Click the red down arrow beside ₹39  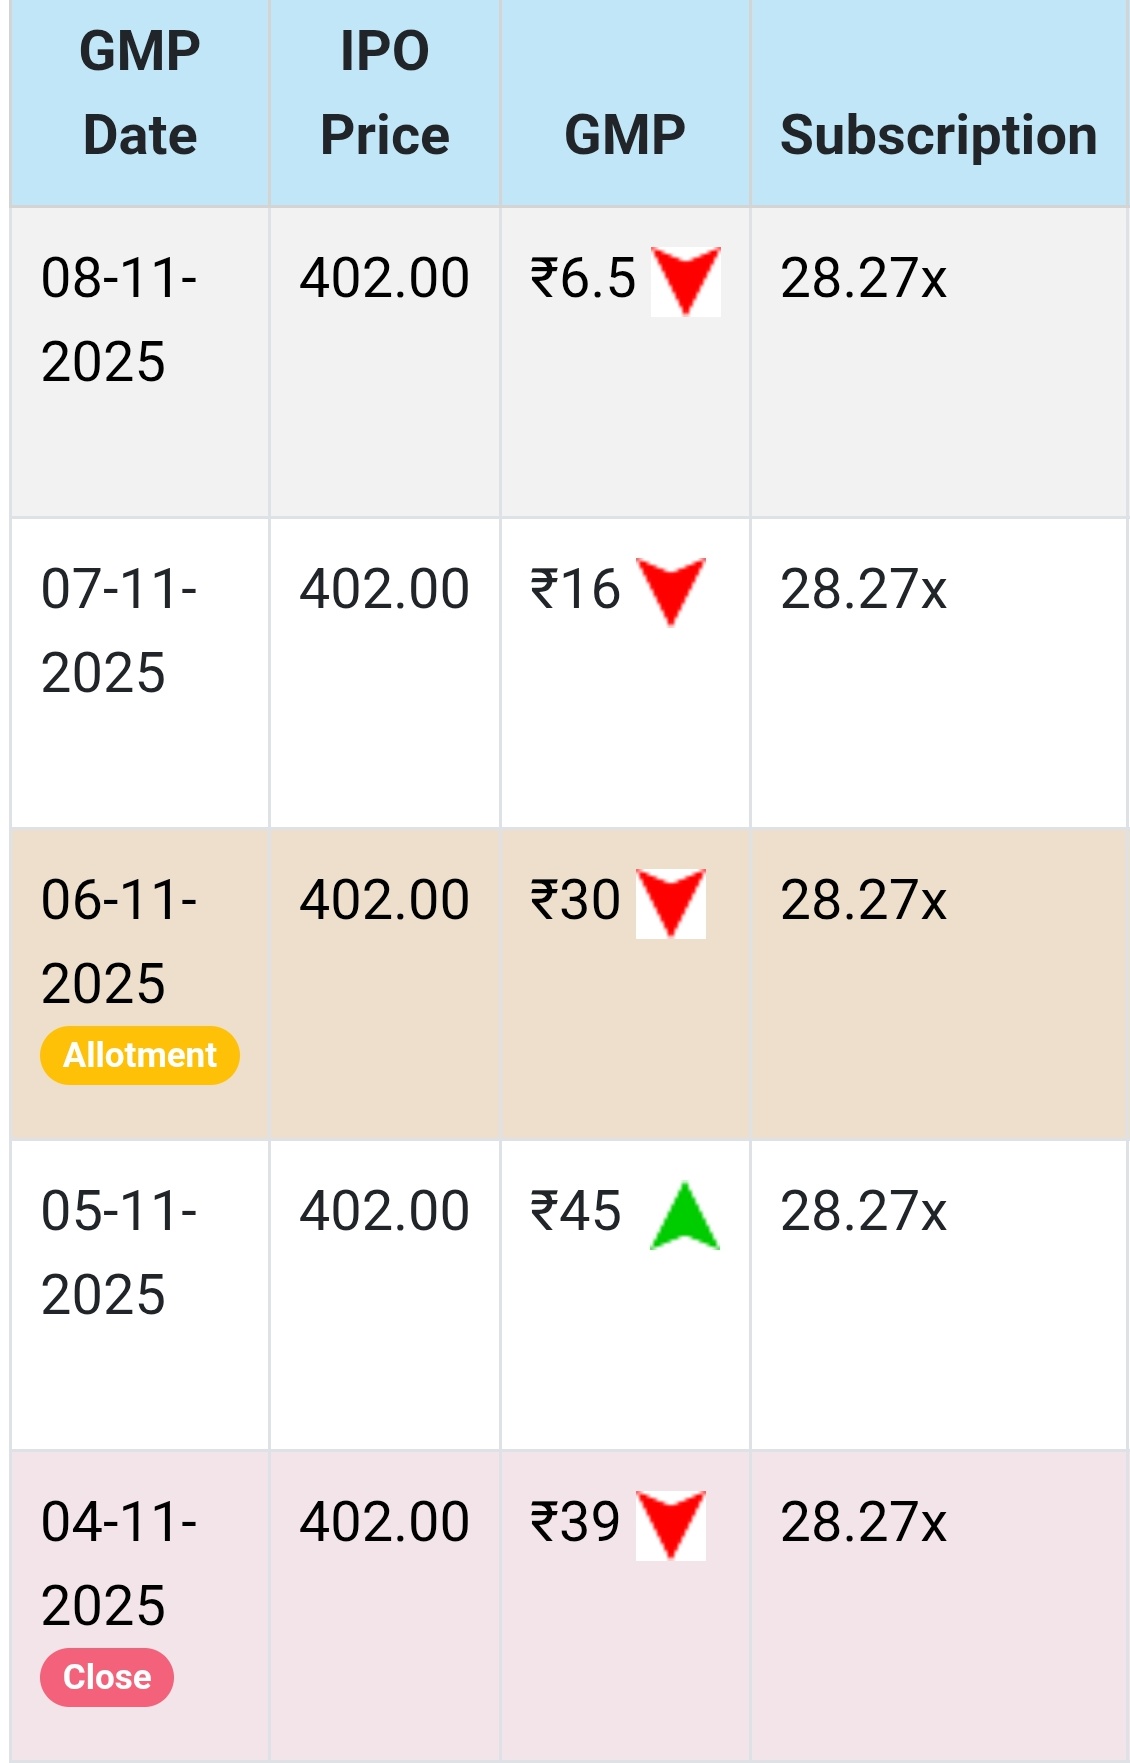[x=671, y=1525]
